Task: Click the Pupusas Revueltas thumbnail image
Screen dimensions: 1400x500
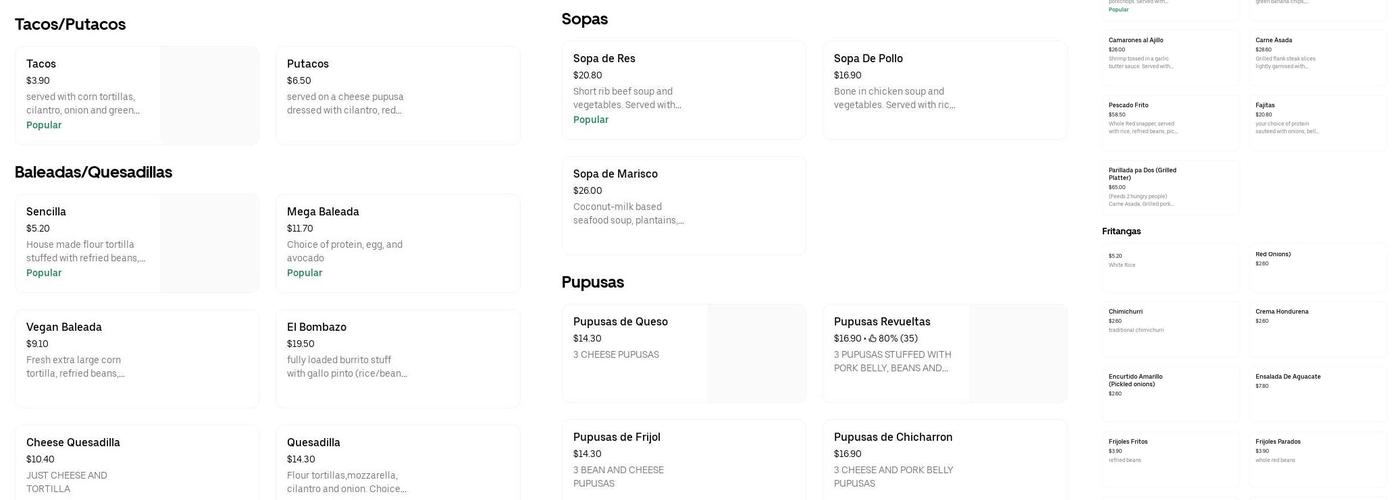Action: pos(1017,353)
